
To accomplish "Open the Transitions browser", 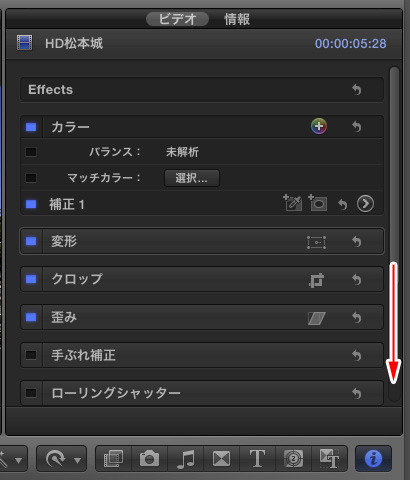I will tap(221, 459).
